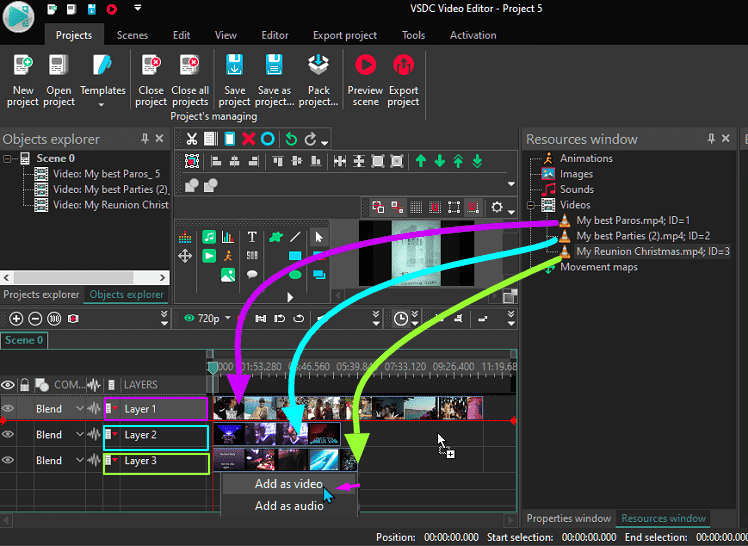Collapse the Videos resources node
The height and width of the screenshot is (546, 748).
pos(530,205)
